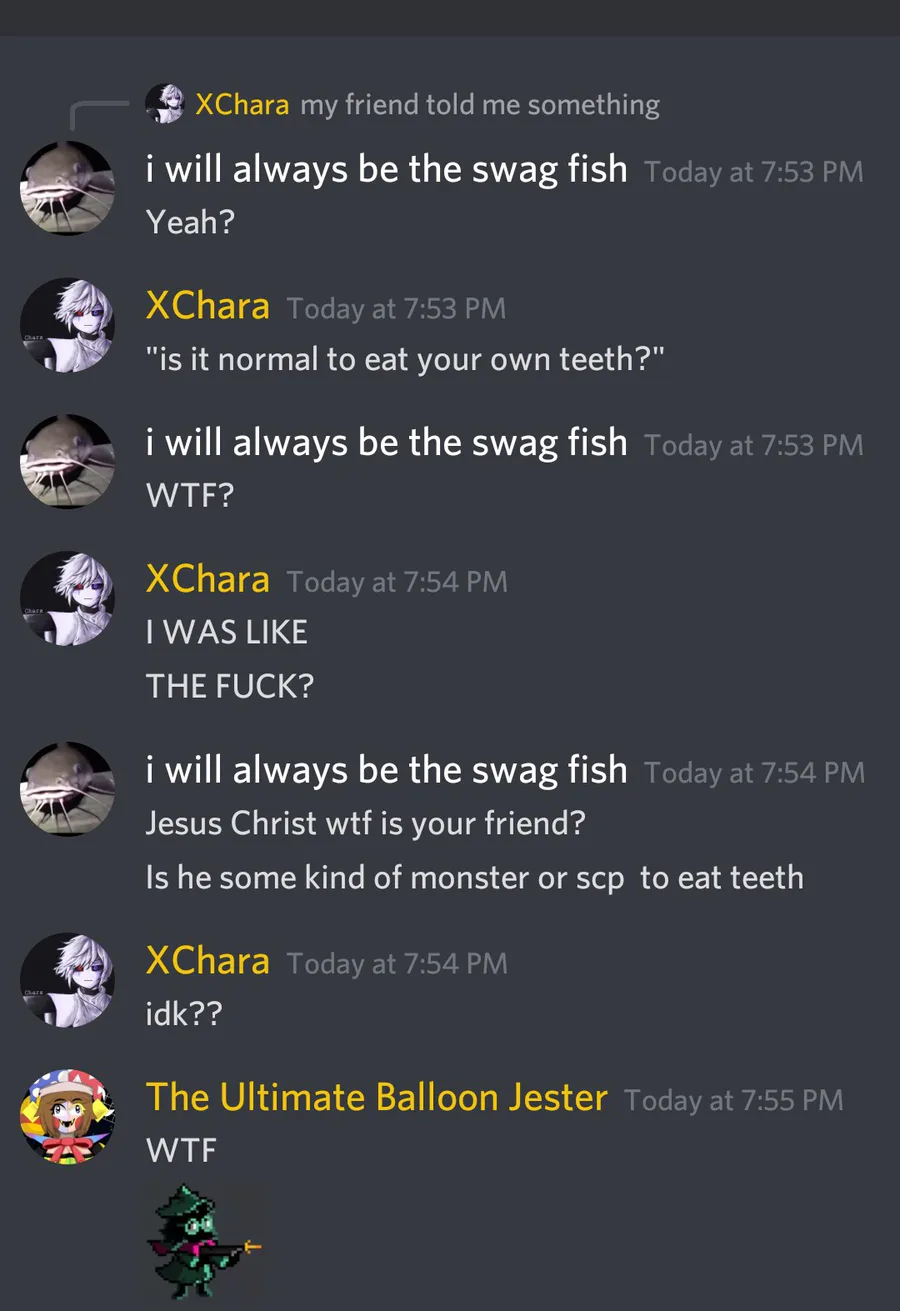Jump to replied message "my friend told me something"

tap(480, 105)
